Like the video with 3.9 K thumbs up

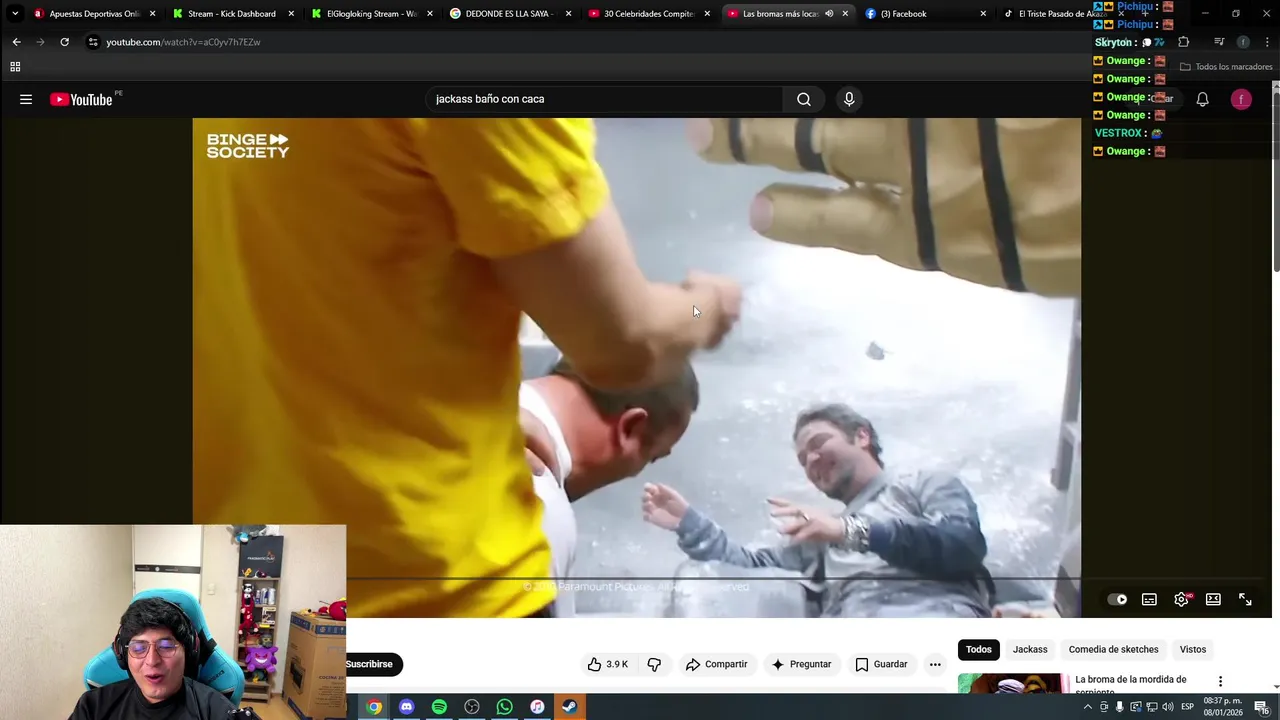[608, 664]
